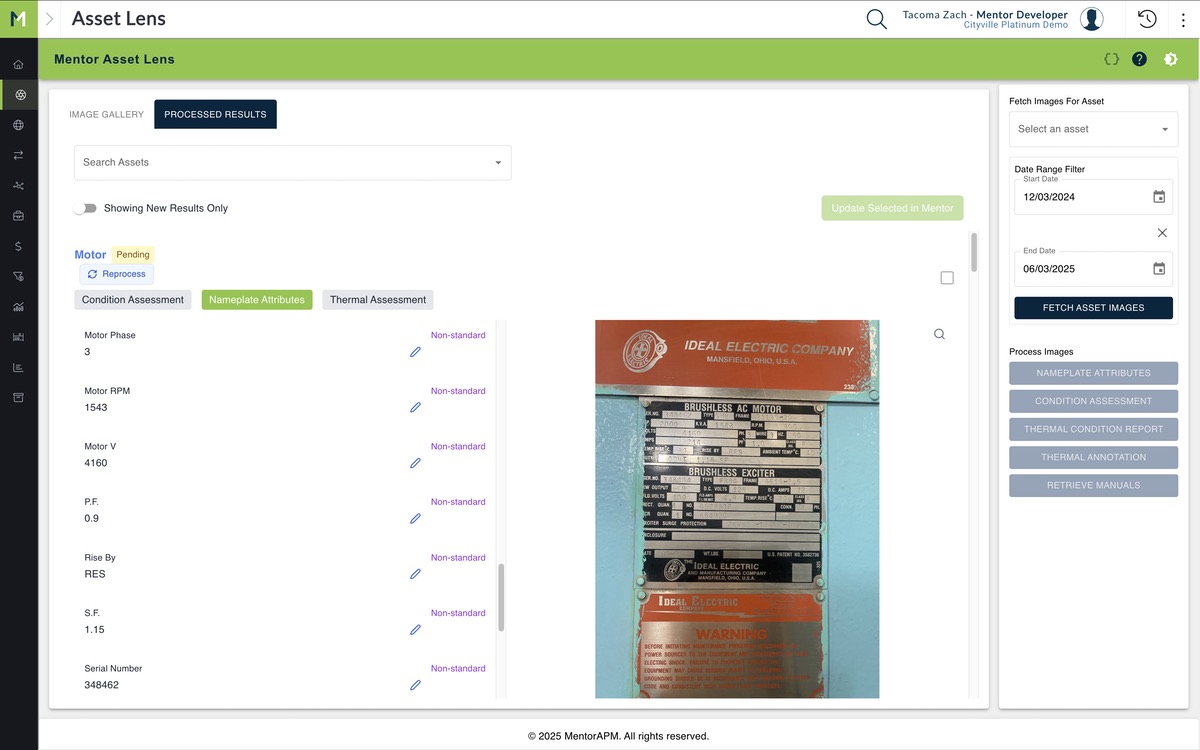Open the factory chart sidebar icon
Screen dimensions: 1200x750
click(x=19, y=337)
